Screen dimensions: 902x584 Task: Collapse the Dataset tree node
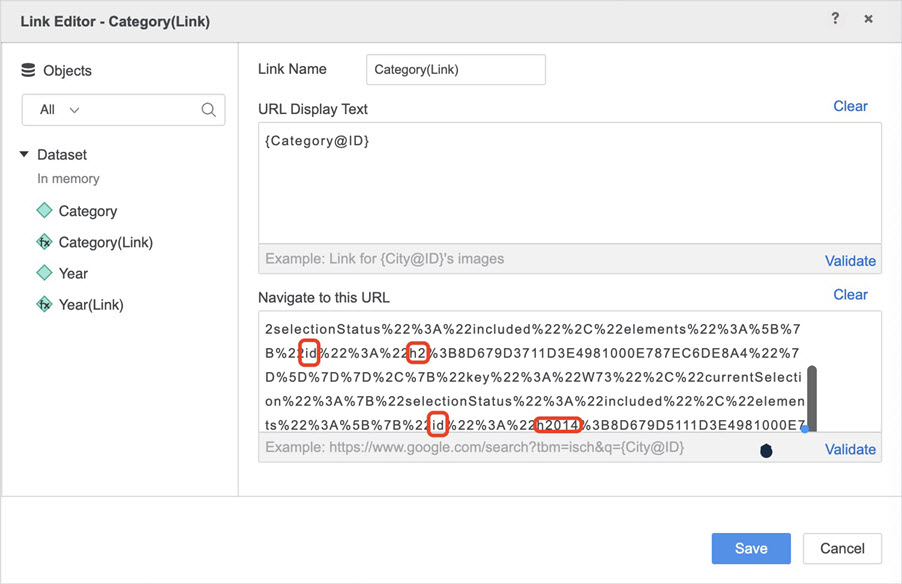point(24,155)
